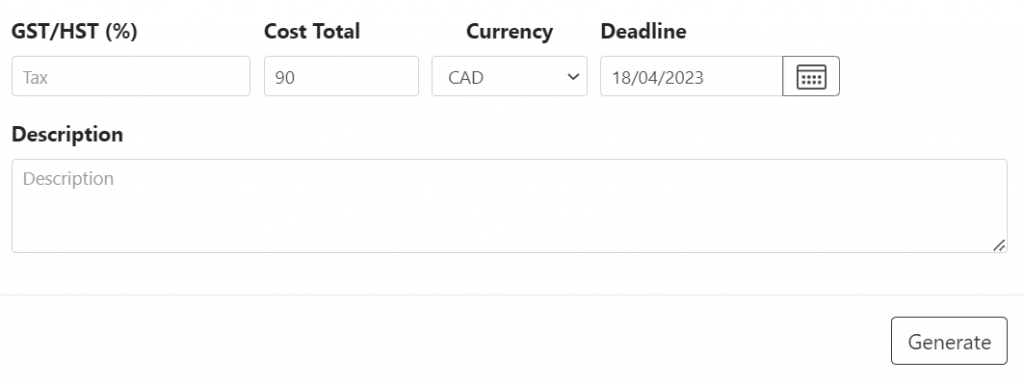The width and height of the screenshot is (1024, 385).
Task: Expand the Currency combo box
Action: (x=509, y=76)
